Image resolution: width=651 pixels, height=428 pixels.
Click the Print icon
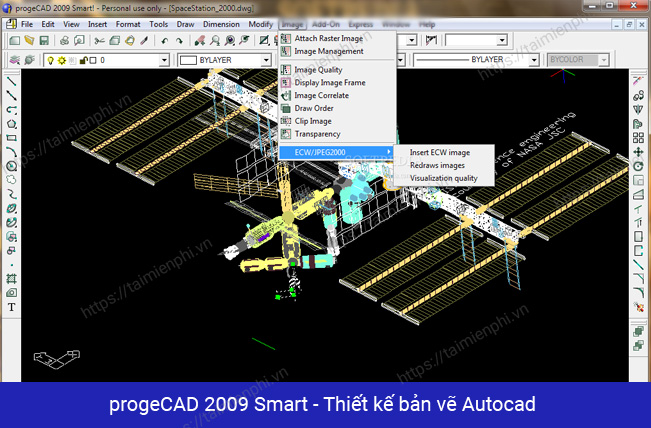tap(64, 40)
